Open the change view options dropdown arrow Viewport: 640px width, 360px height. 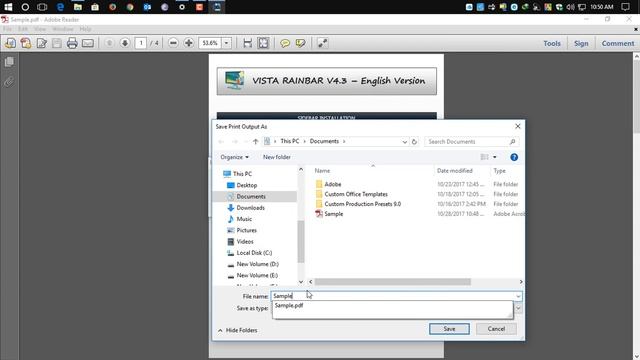pos(495,157)
